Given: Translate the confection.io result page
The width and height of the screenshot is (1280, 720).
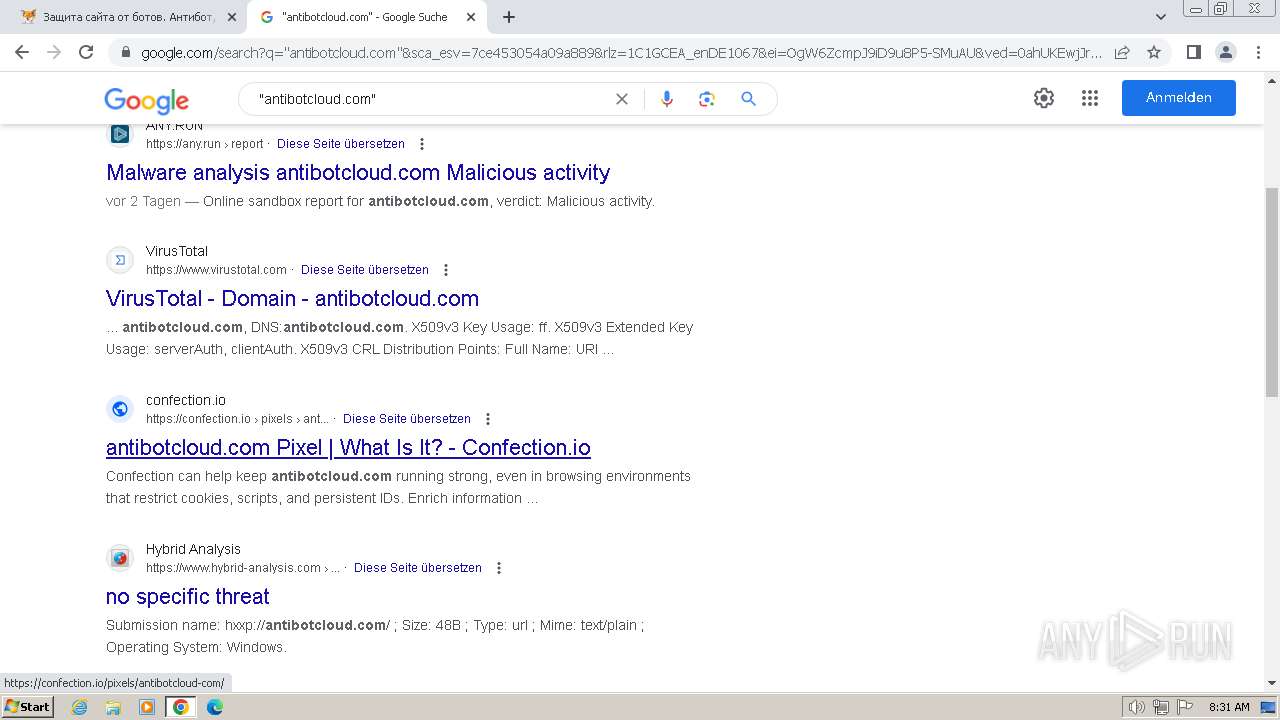Looking at the screenshot, I should (407, 419).
